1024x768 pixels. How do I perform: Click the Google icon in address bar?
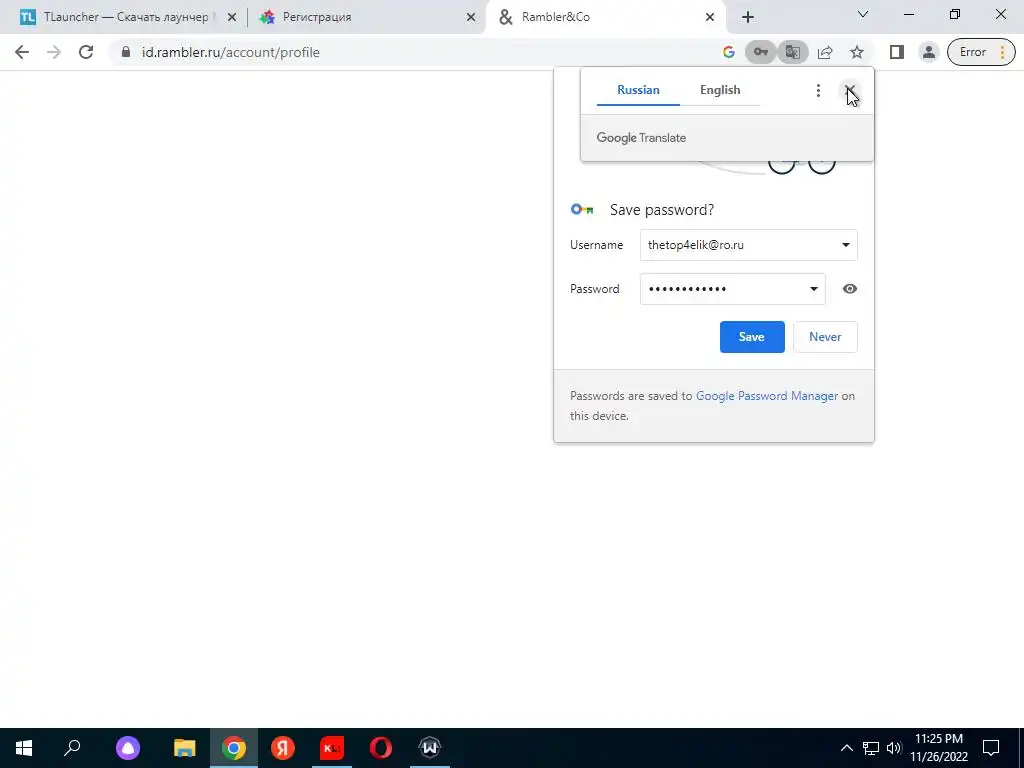point(729,52)
